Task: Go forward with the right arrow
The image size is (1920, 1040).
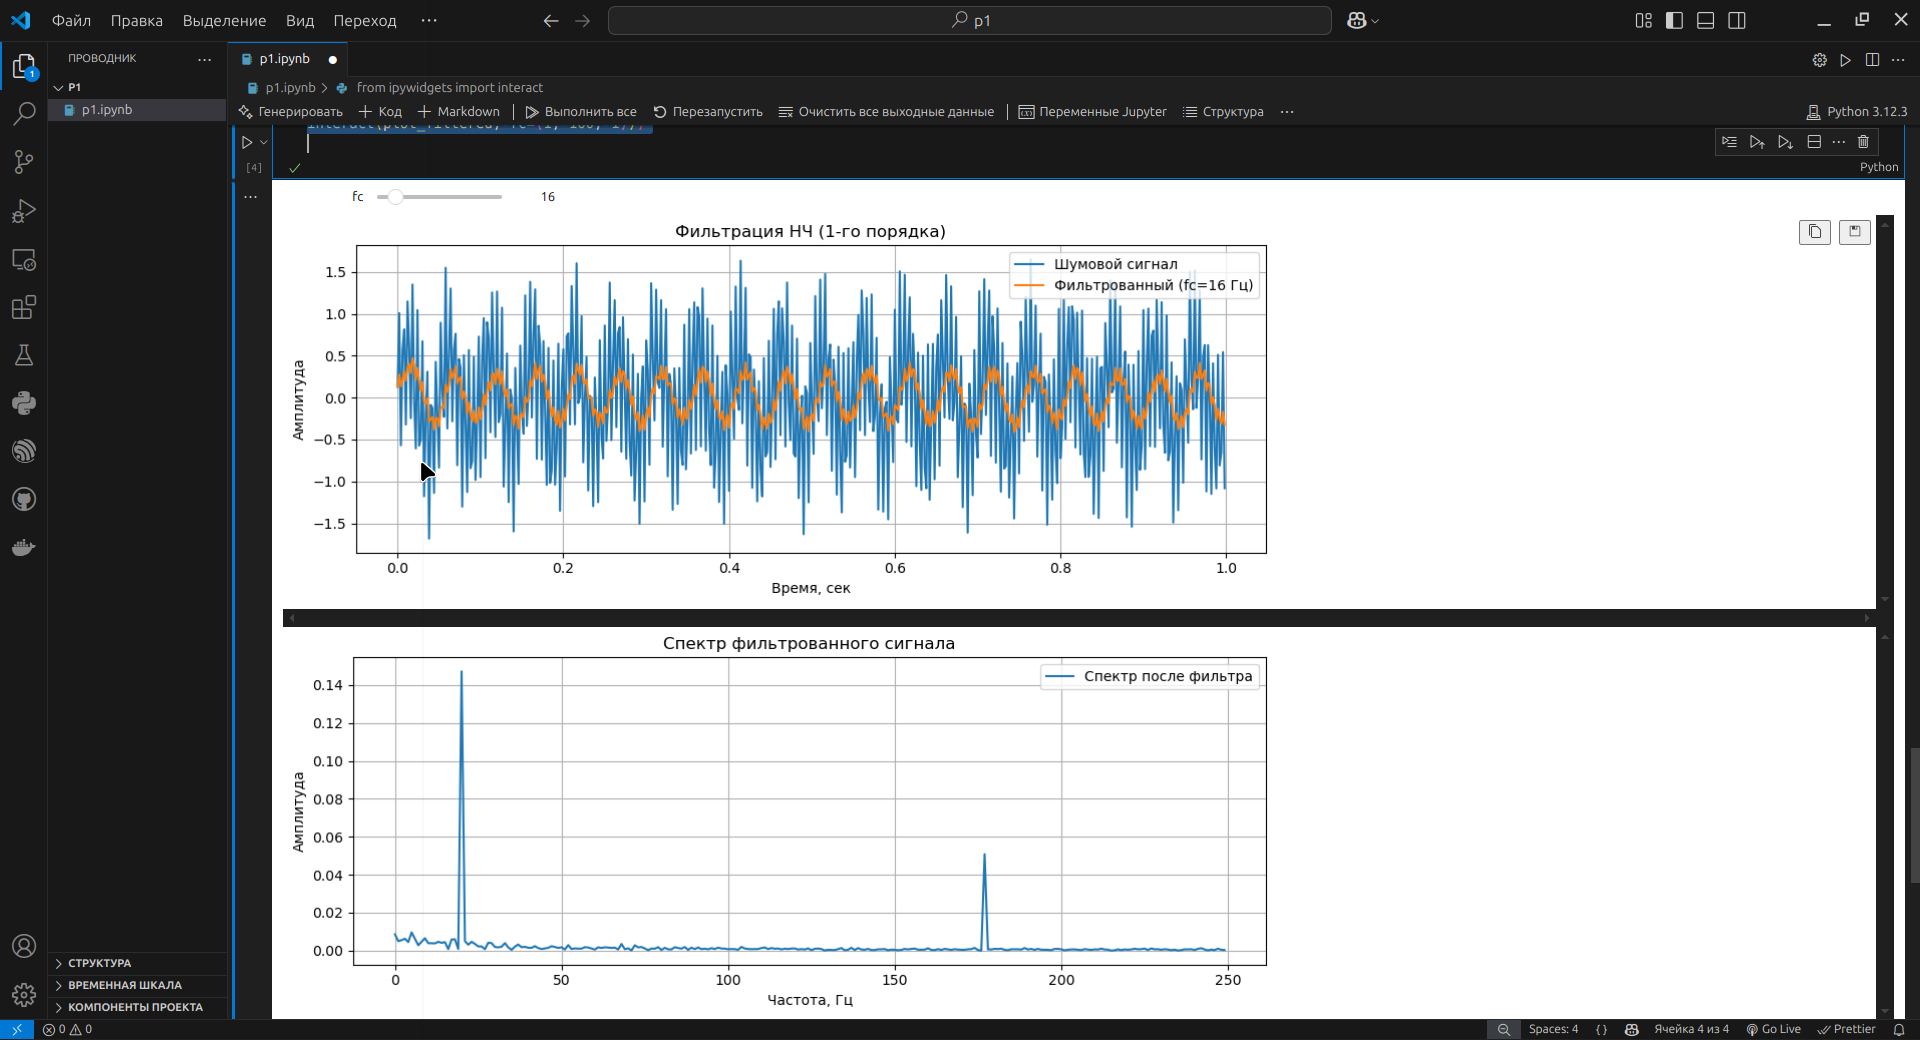Action: click(x=582, y=20)
